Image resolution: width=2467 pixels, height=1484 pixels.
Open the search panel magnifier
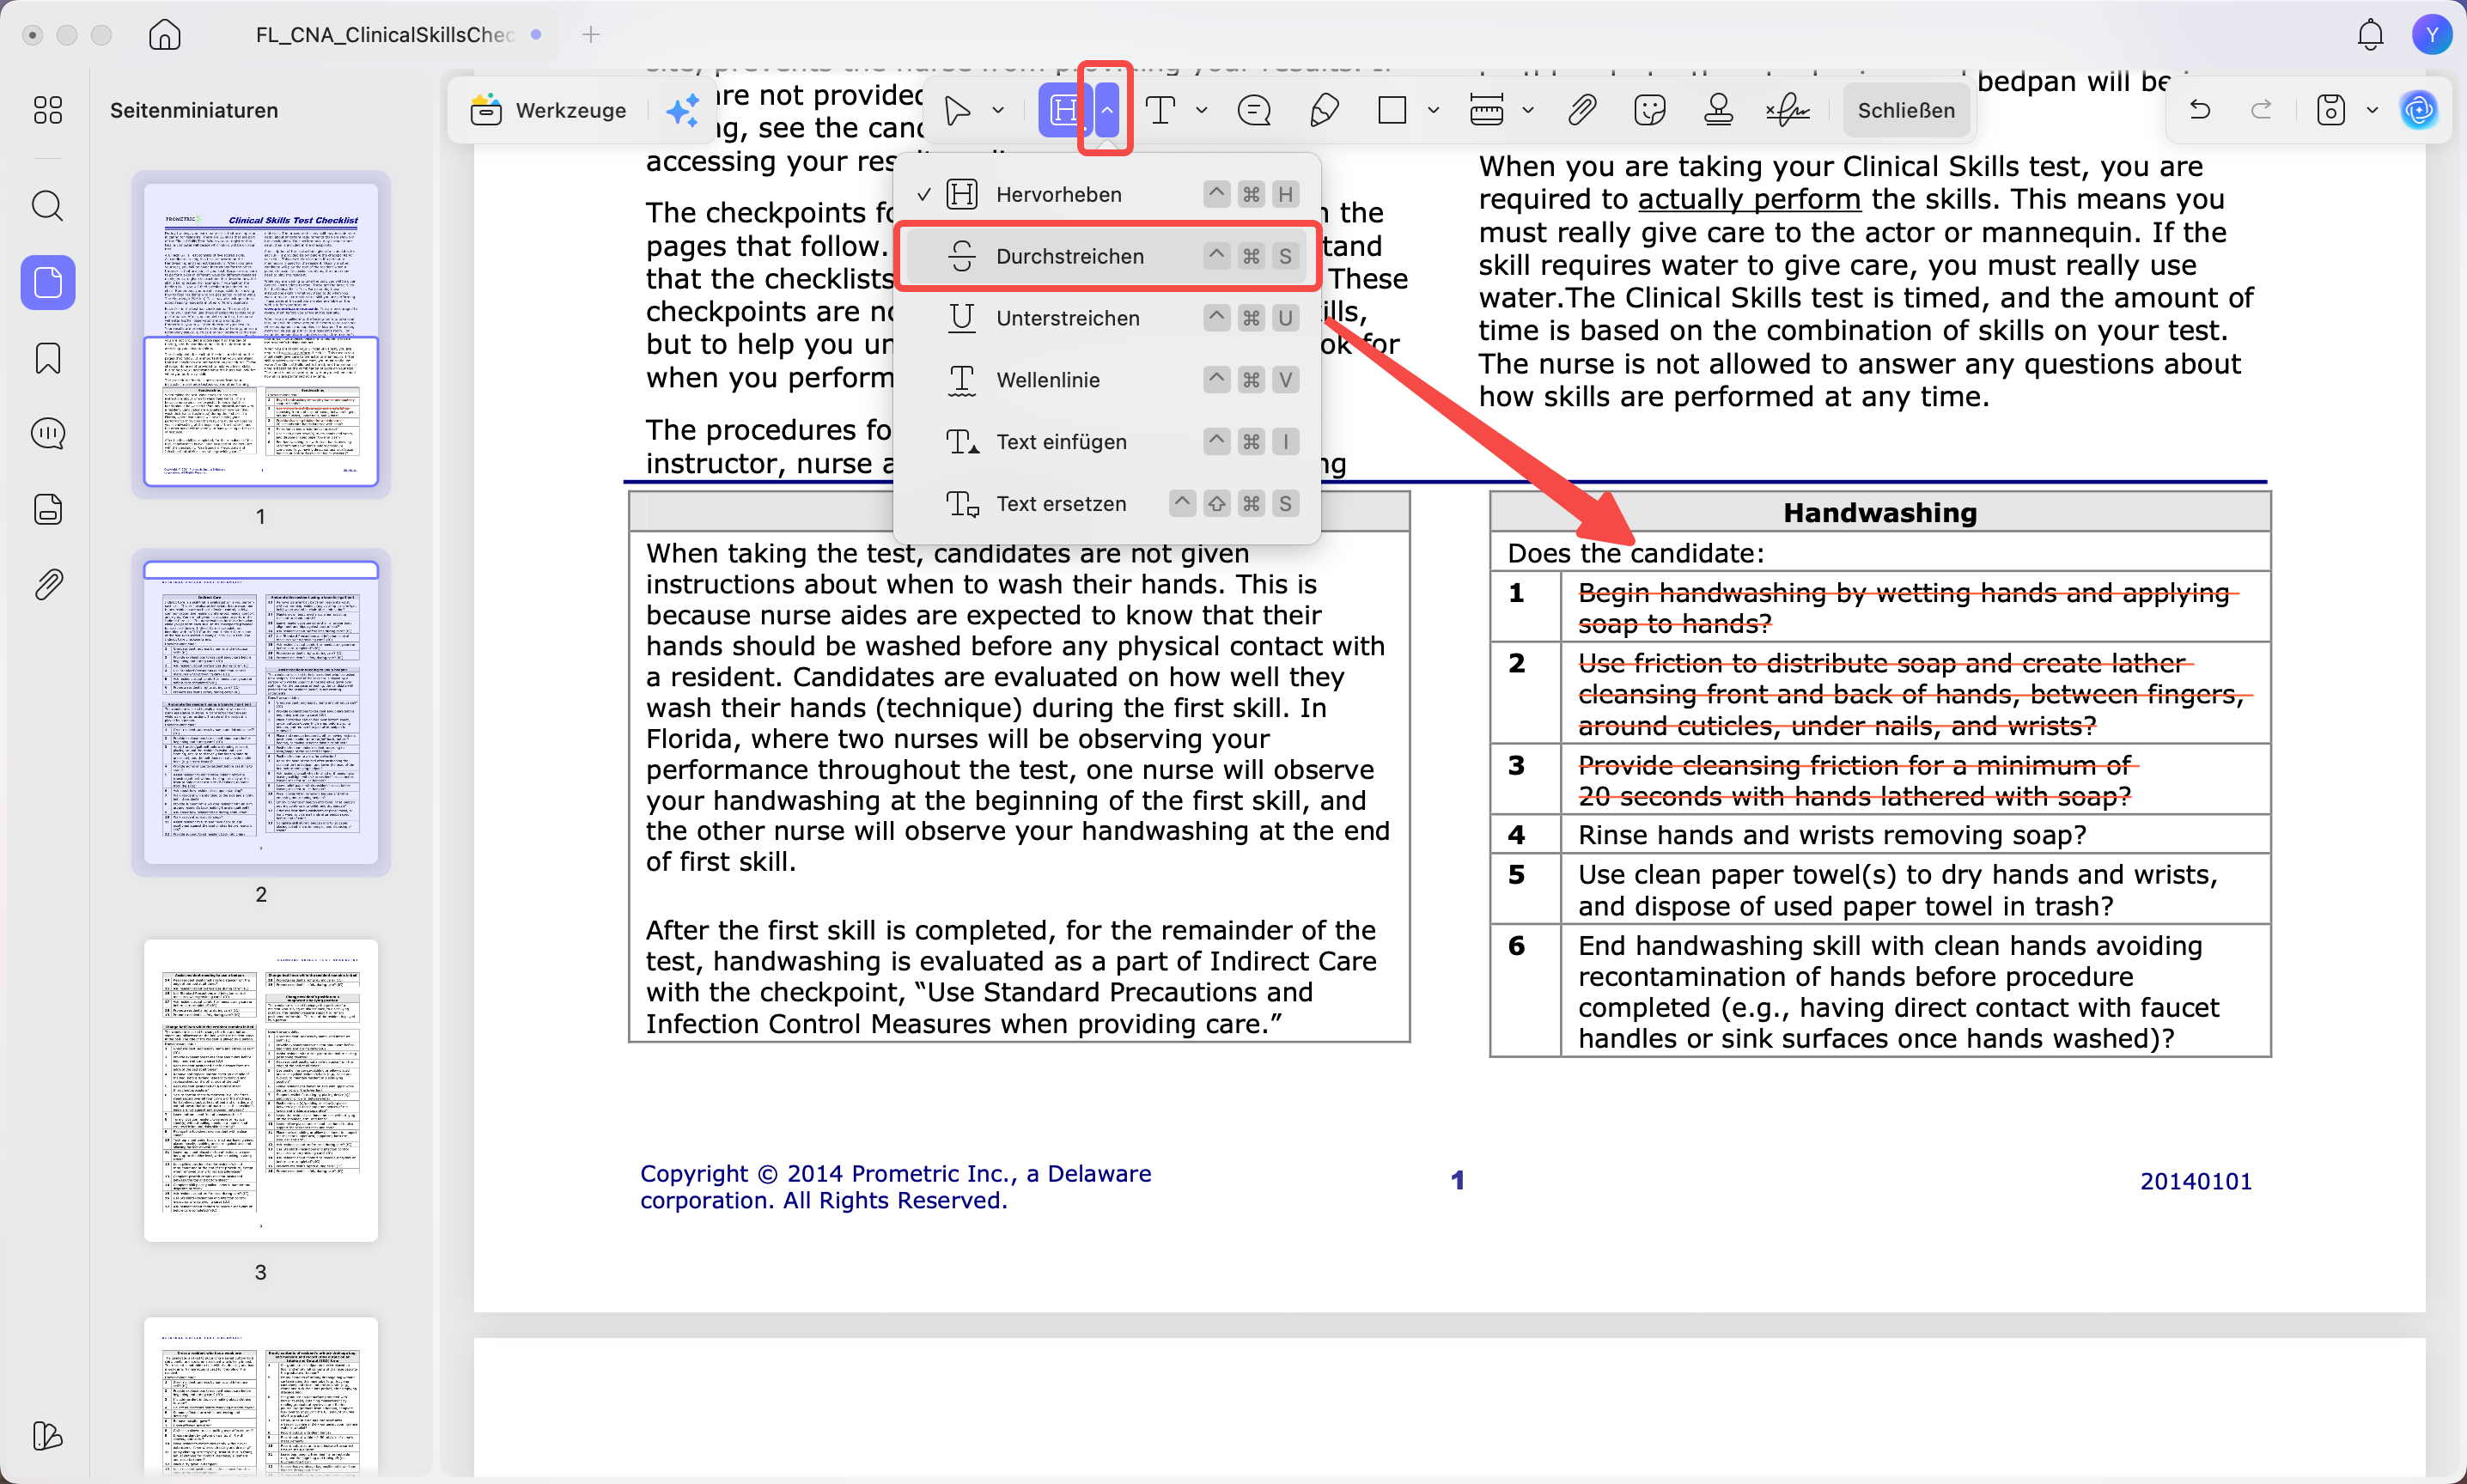click(48, 206)
